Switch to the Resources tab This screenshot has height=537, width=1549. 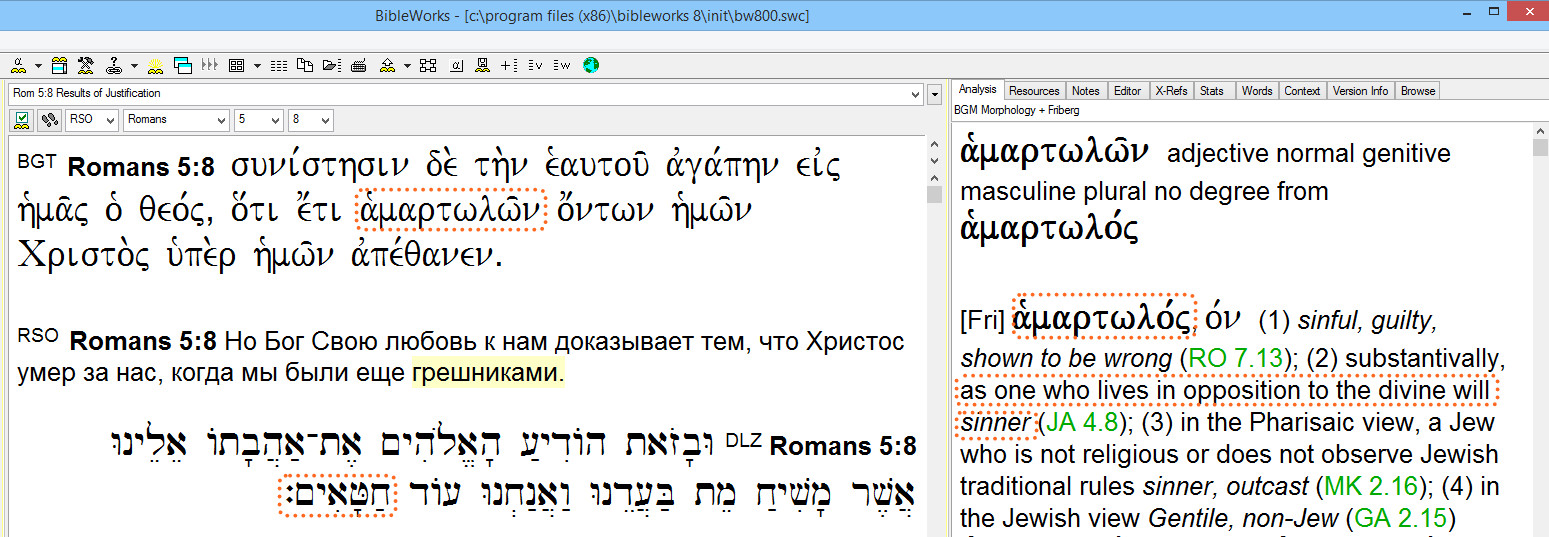pyautogui.click(x=1034, y=91)
